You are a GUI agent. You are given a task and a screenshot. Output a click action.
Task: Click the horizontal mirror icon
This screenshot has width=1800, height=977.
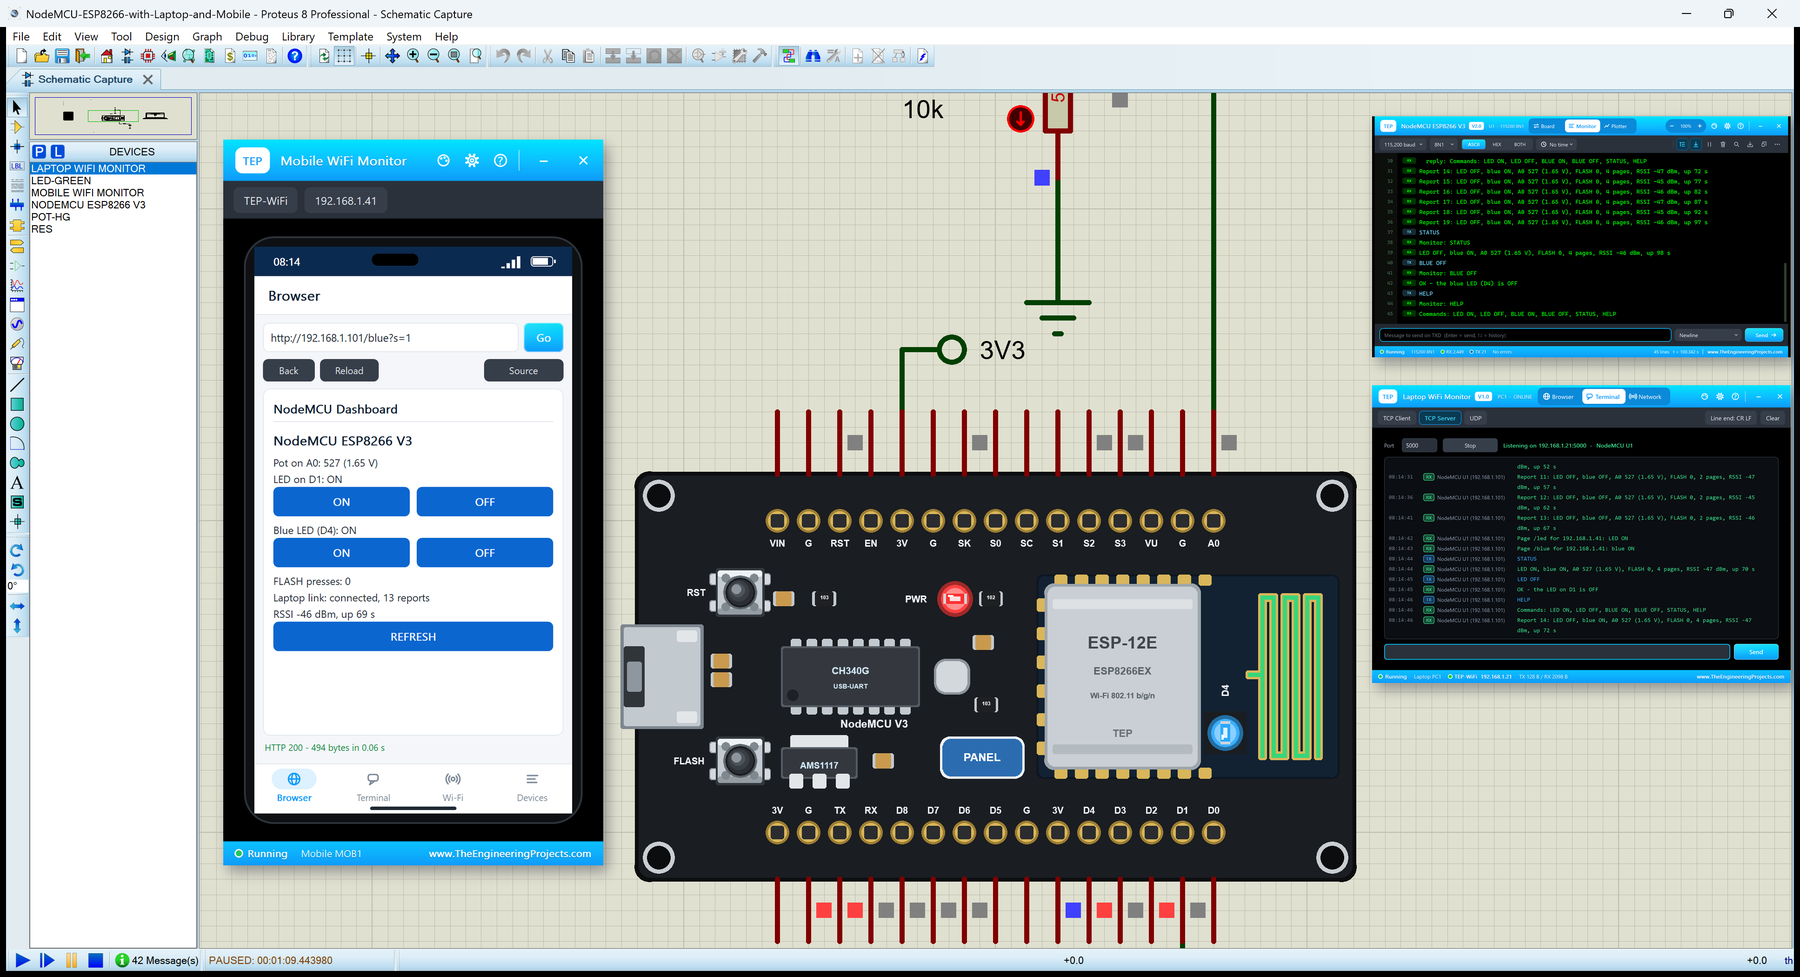pos(17,606)
